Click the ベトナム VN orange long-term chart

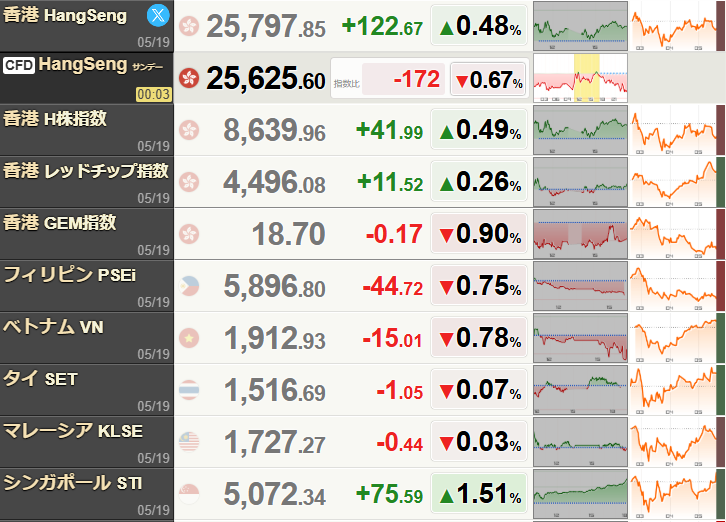tap(674, 338)
